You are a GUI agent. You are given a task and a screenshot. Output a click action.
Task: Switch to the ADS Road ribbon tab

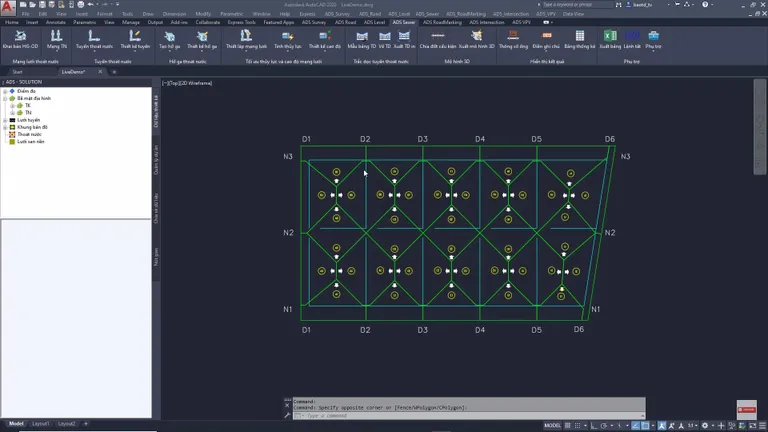345,22
